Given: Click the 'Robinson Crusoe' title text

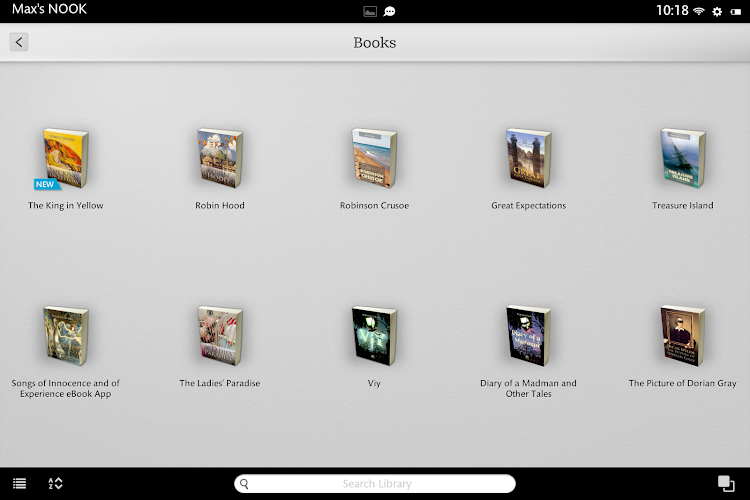Looking at the screenshot, I should coord(375,205).
